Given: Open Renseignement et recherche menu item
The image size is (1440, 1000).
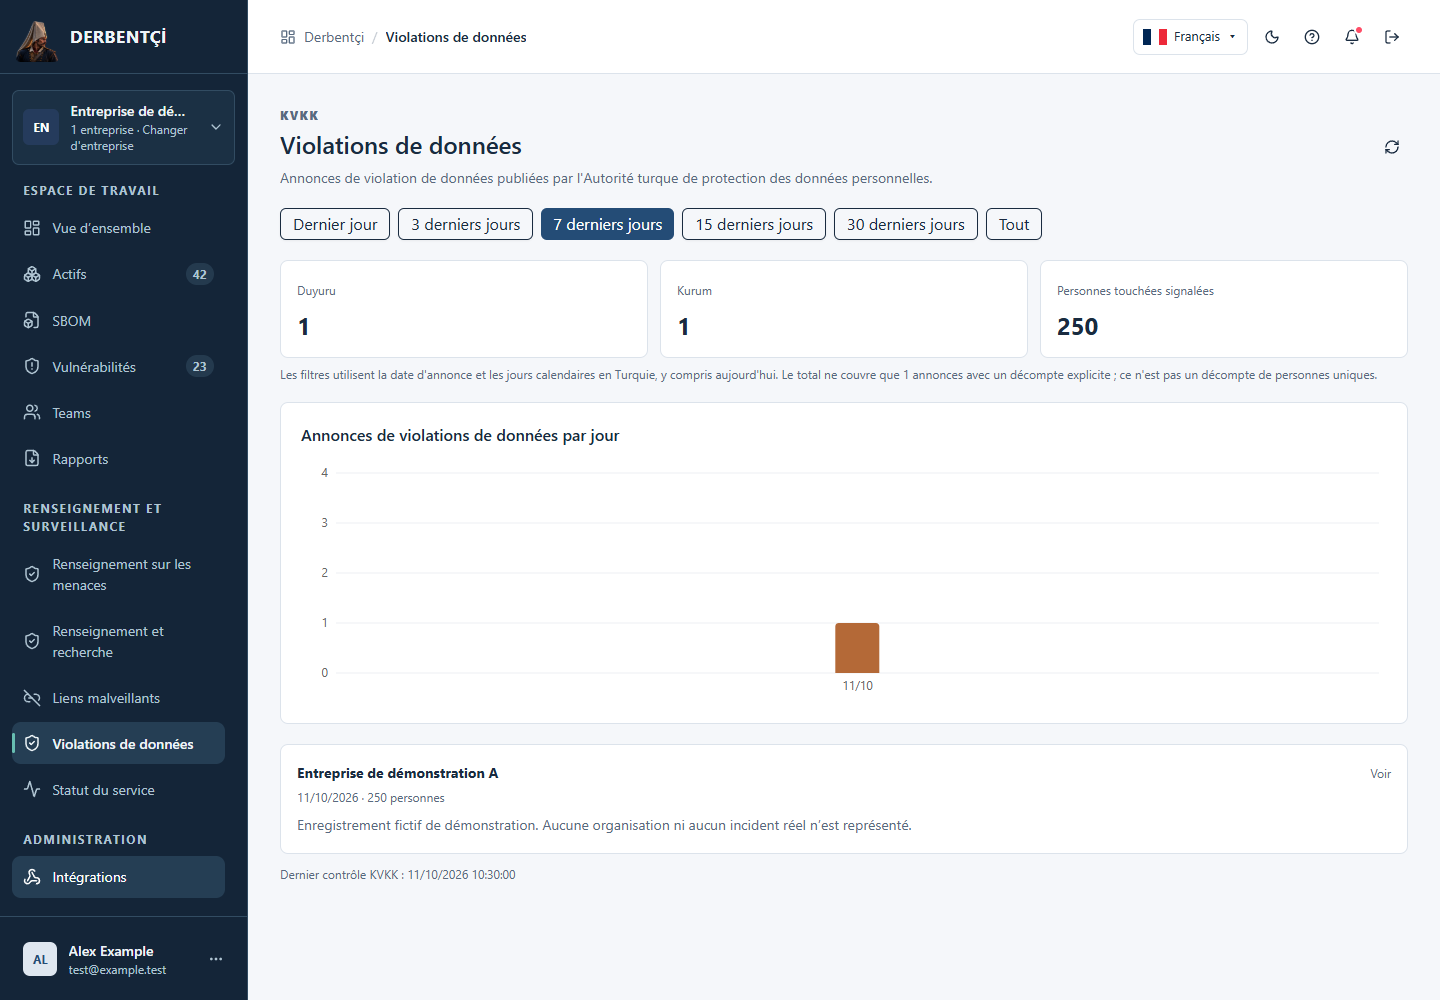Looking at the screenshot, I should tap(118, 642).
